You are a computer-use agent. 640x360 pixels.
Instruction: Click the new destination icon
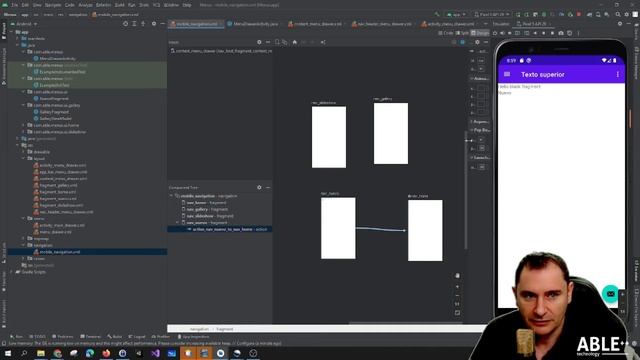(278, 42)
